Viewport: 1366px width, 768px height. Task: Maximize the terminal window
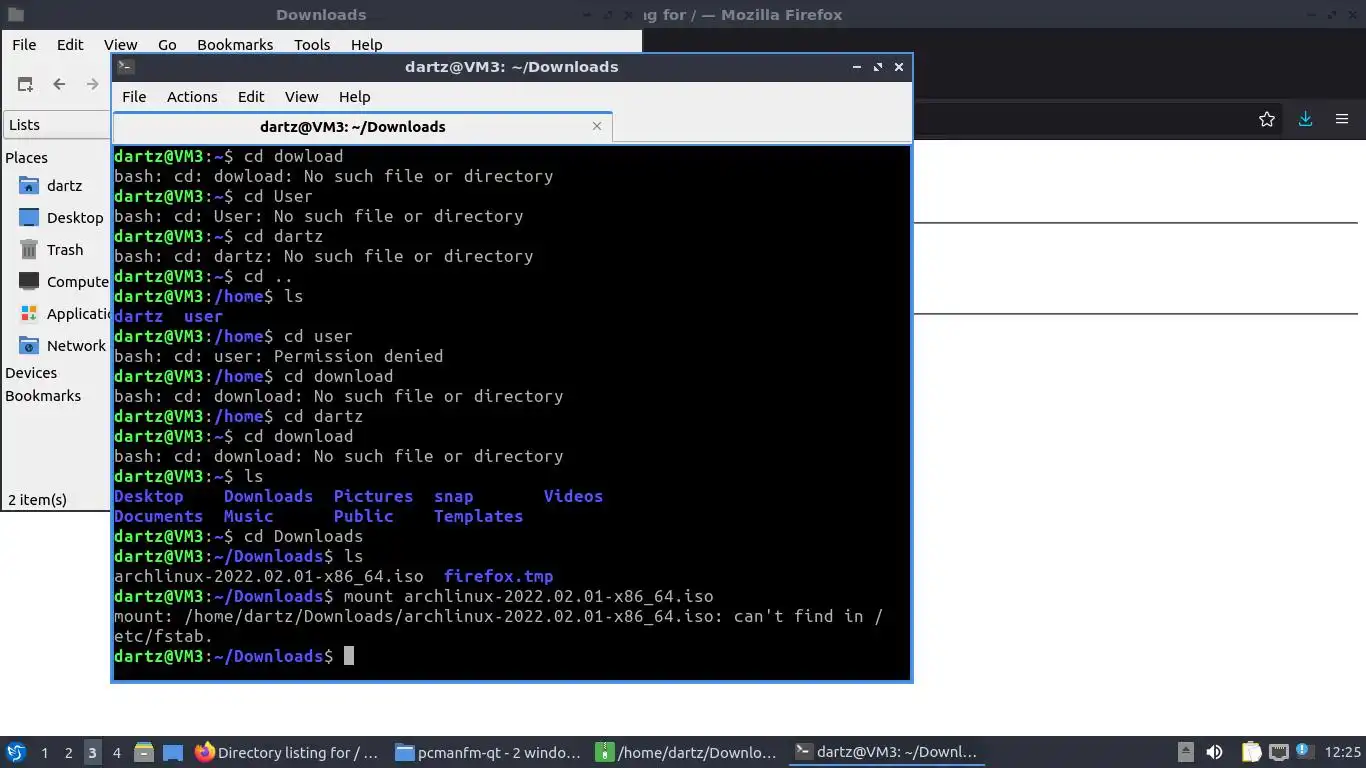(x=877, y=67)
